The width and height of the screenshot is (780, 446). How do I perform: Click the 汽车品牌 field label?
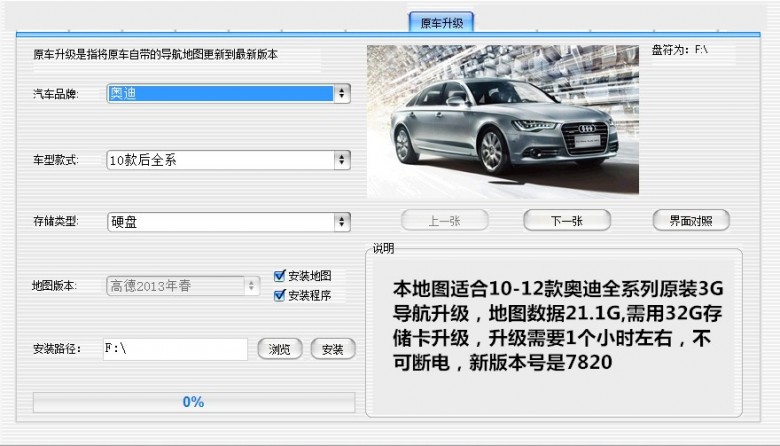point(55,94)
